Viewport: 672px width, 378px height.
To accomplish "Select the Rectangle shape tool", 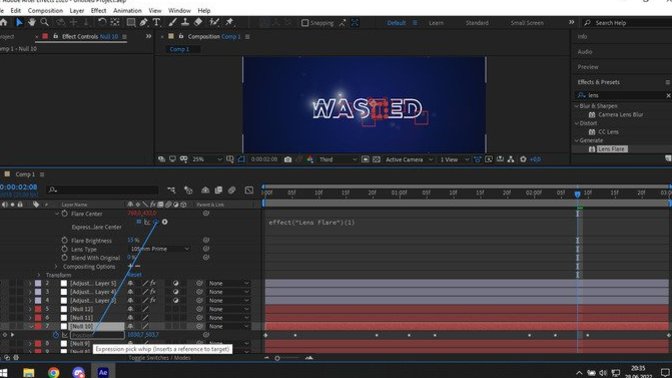I will click(131, 22).
